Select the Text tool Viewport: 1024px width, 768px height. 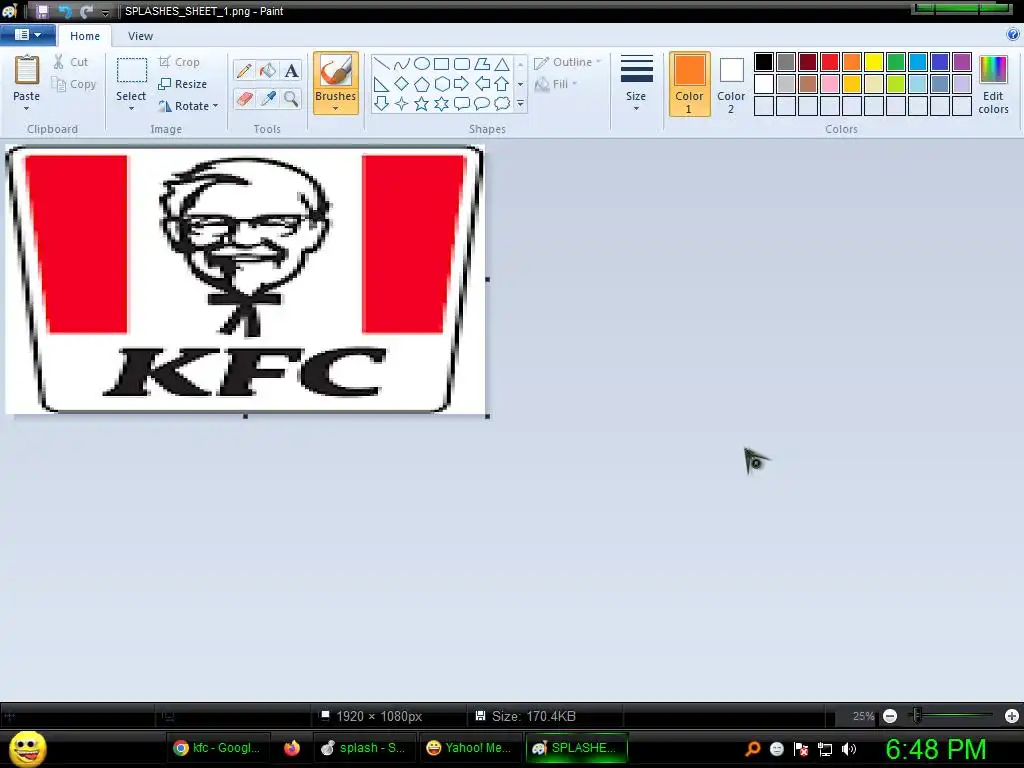pos(291,71)
